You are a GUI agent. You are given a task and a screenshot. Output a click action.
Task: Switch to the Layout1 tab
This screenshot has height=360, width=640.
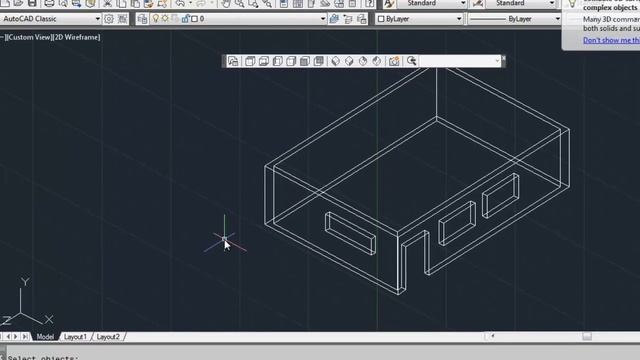76,337
